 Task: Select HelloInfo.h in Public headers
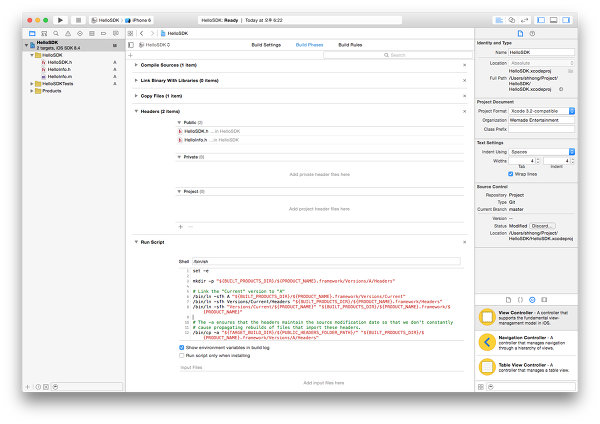pyautogui.click(x=320, y=140)
